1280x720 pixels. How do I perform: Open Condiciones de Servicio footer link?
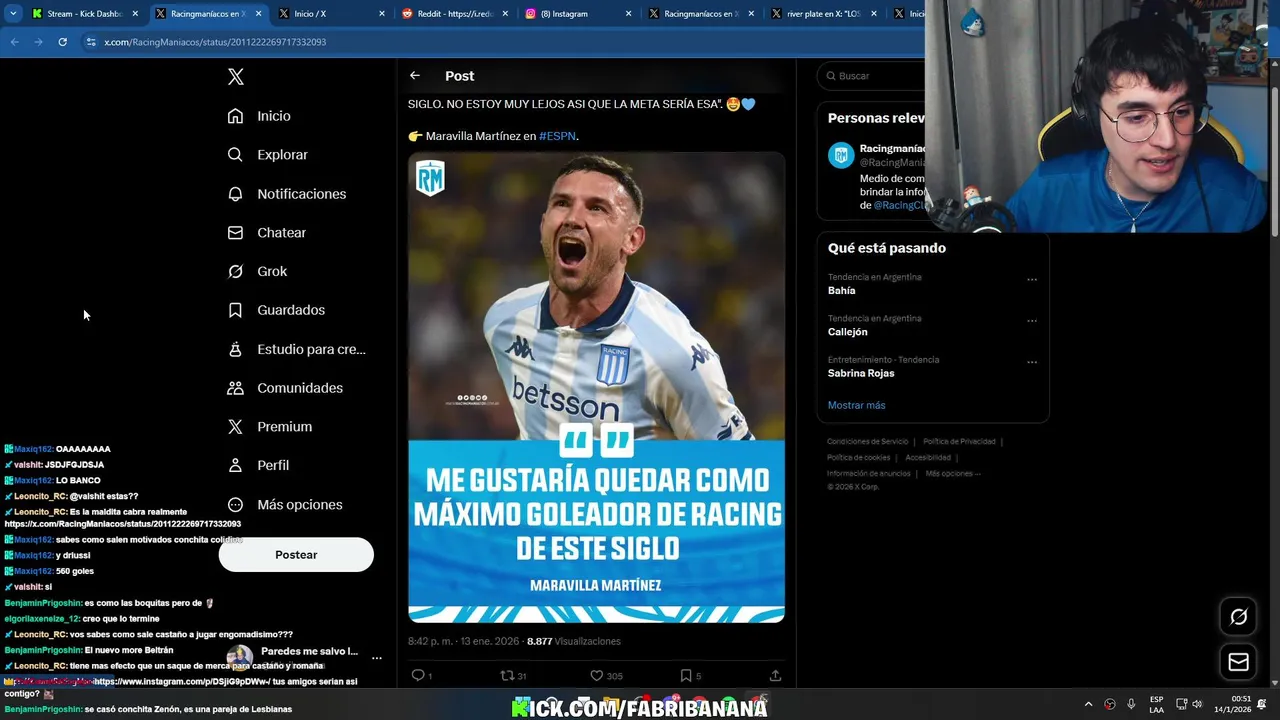click(867, 442)
